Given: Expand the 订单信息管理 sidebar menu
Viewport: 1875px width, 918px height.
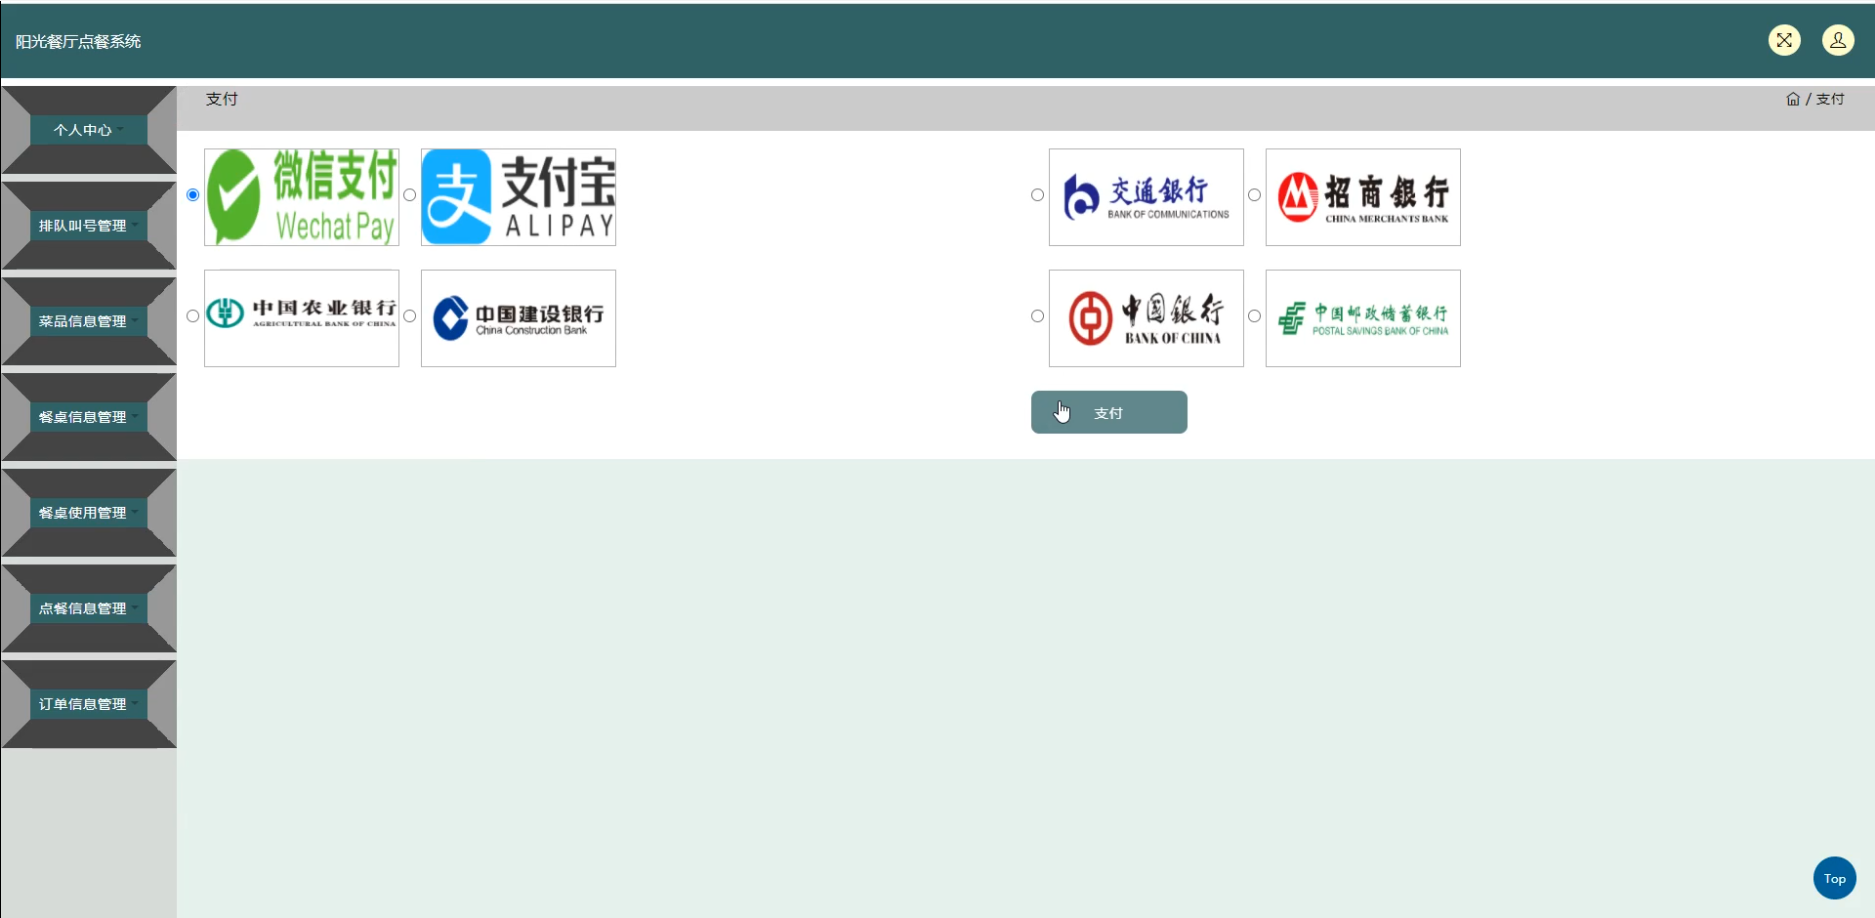Looking at the screenshot, I should tap(89, 704).
